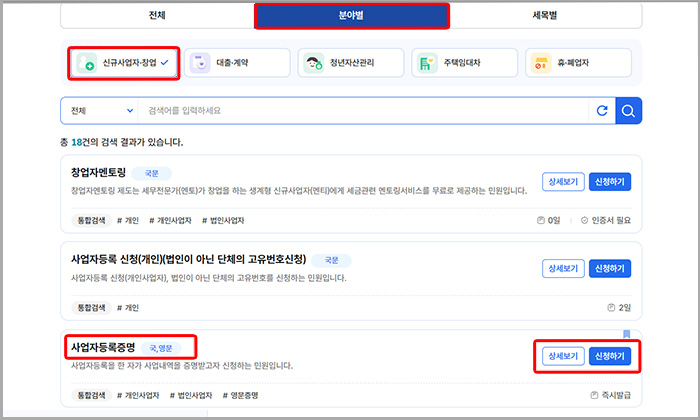
Task: Click 국,영문 badge on 사업자등록증명
Action: [161, 348]
